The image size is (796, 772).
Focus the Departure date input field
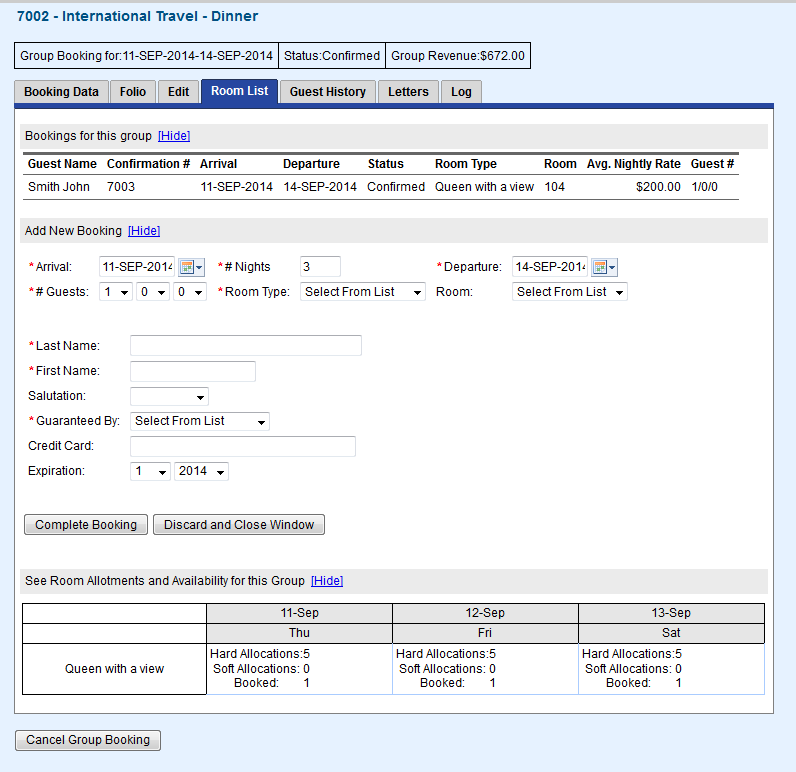point(550,267)
